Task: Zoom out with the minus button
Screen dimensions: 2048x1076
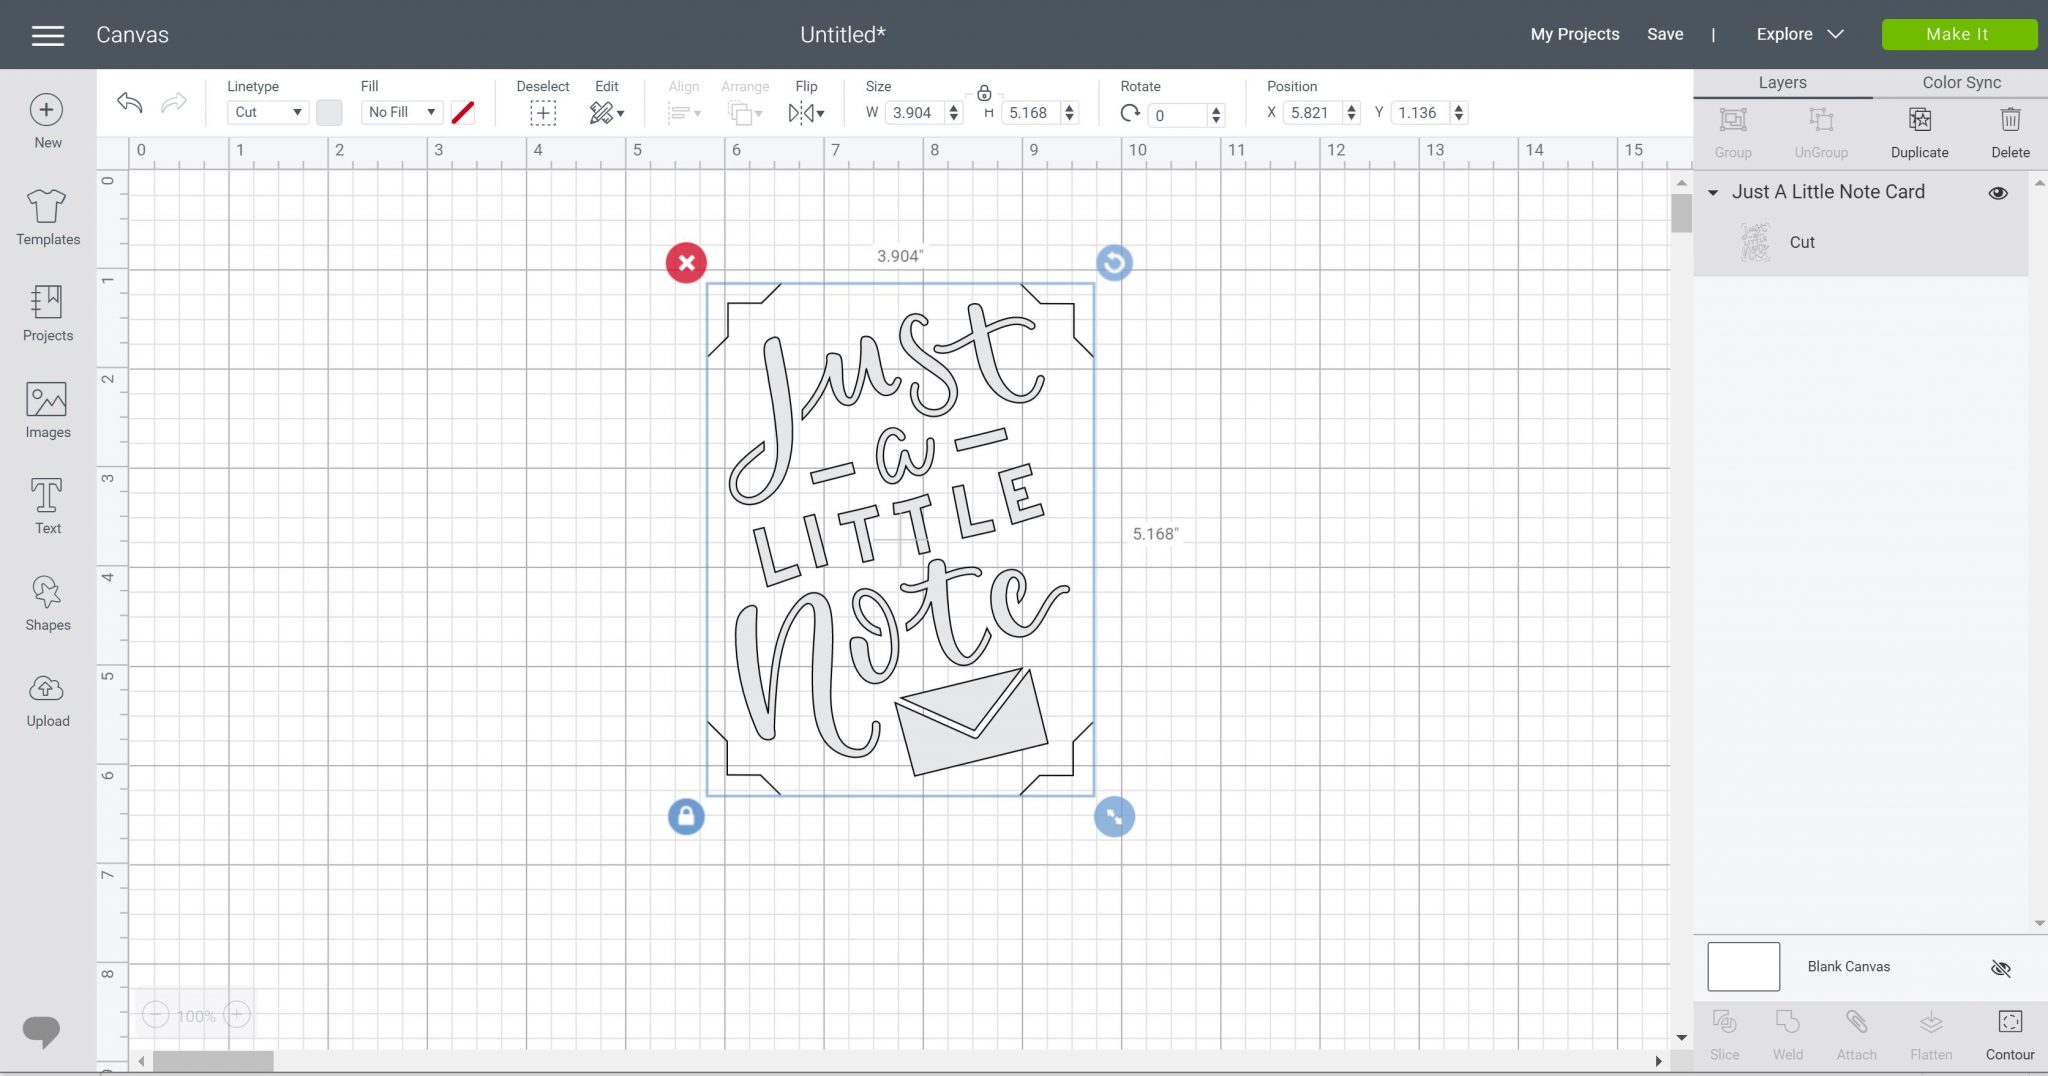Action: [x=155, y=1015]
